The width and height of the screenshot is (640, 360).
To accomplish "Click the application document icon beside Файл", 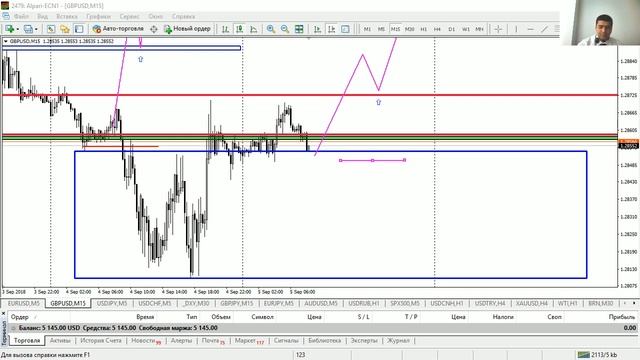I will pos(6,16).
